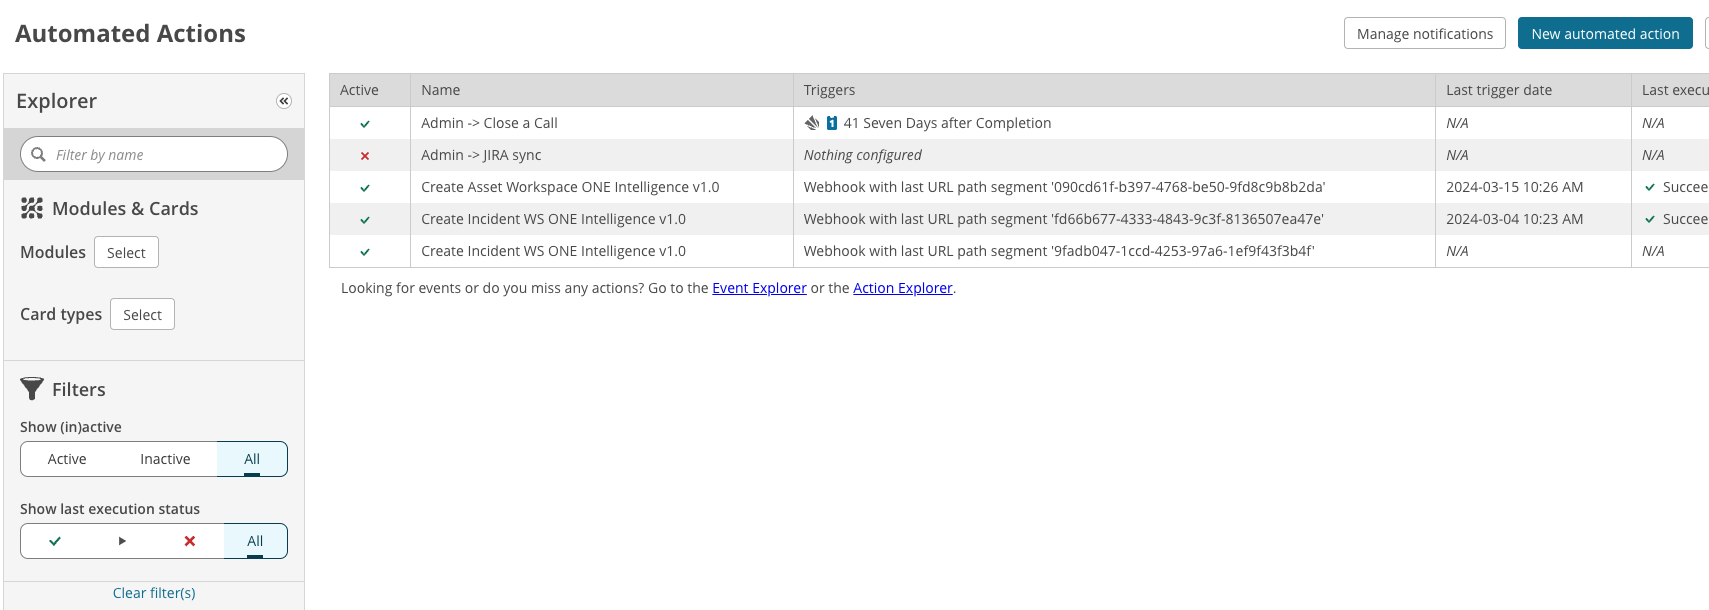Click the Filters funnel icon
1709x610 pixels.
(31, 389)
